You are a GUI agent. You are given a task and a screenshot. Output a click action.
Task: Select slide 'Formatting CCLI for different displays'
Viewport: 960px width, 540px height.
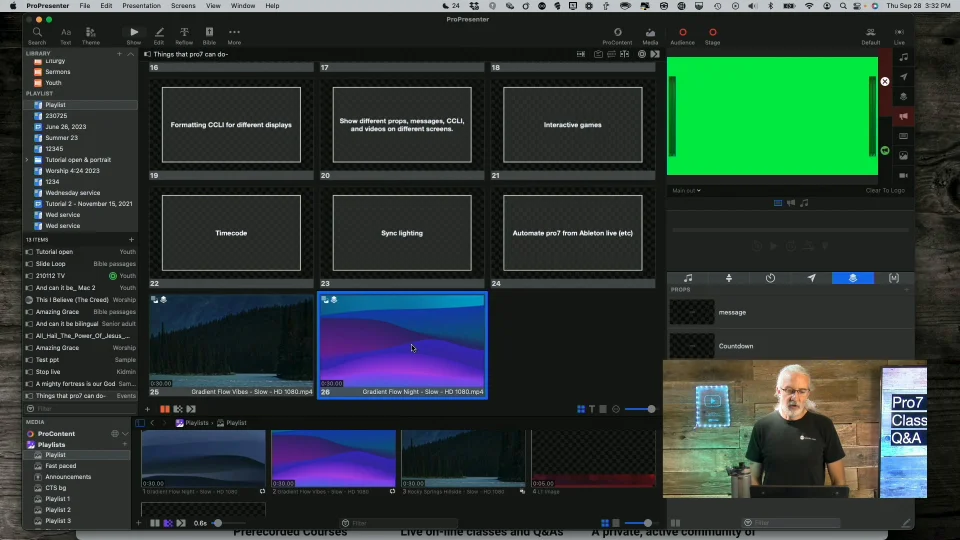click(x=231, y=125)
